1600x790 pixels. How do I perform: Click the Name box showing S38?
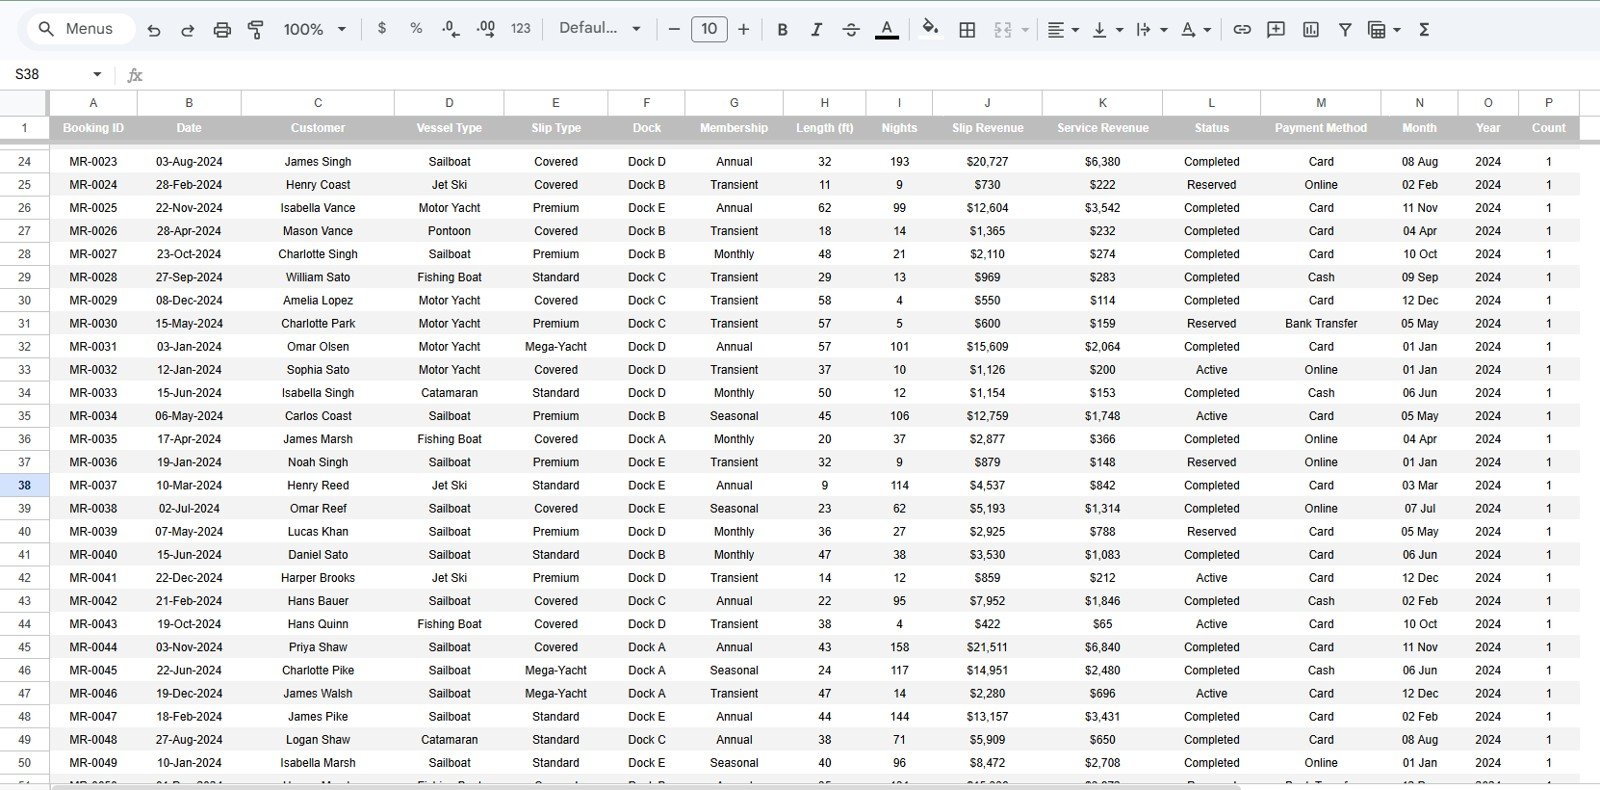click(48, 74)
